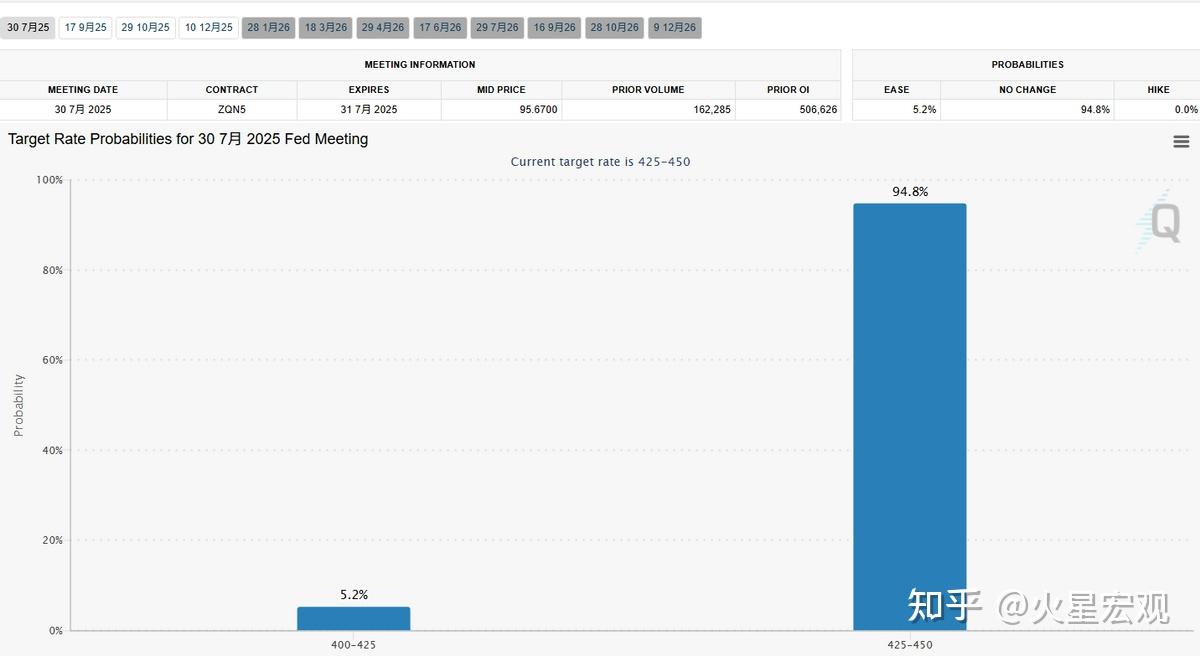Go to the 17 6月26 meeting tab
Viewport: 1200px width, 656px height.
[x=440, y=28]
